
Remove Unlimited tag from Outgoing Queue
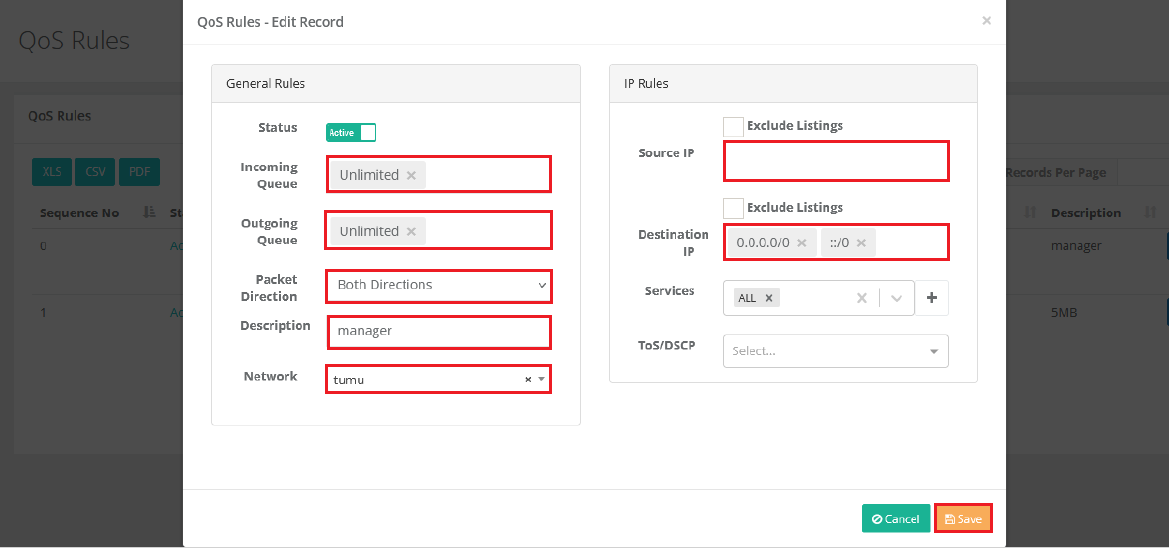(411, 231)
